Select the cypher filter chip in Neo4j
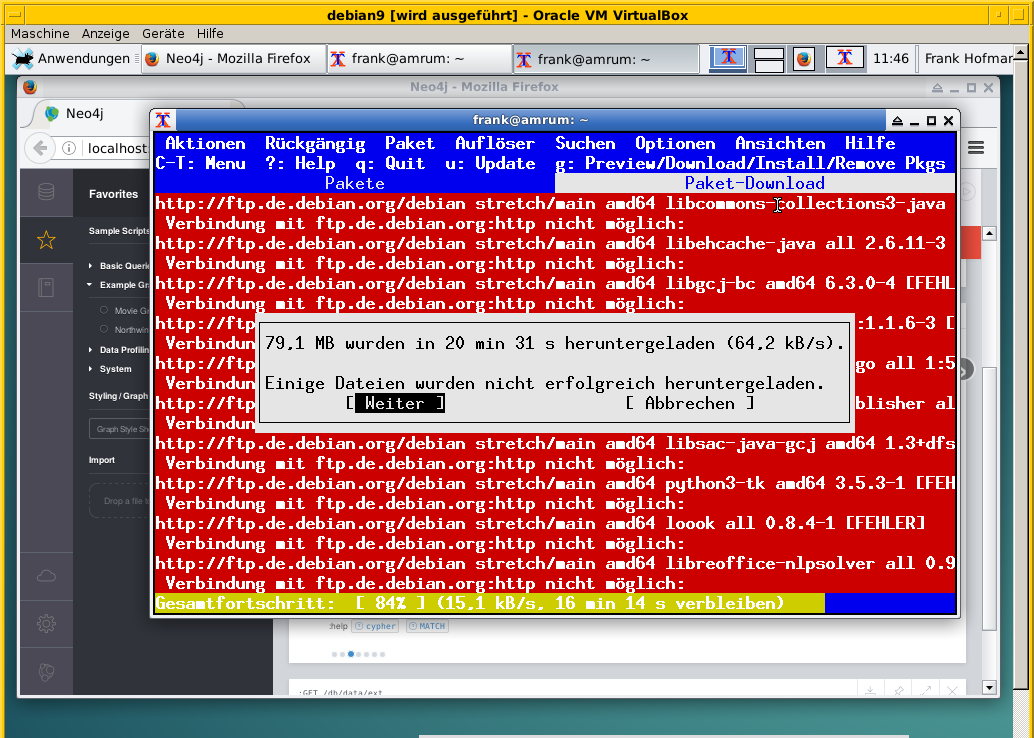 tap(375, 625)
